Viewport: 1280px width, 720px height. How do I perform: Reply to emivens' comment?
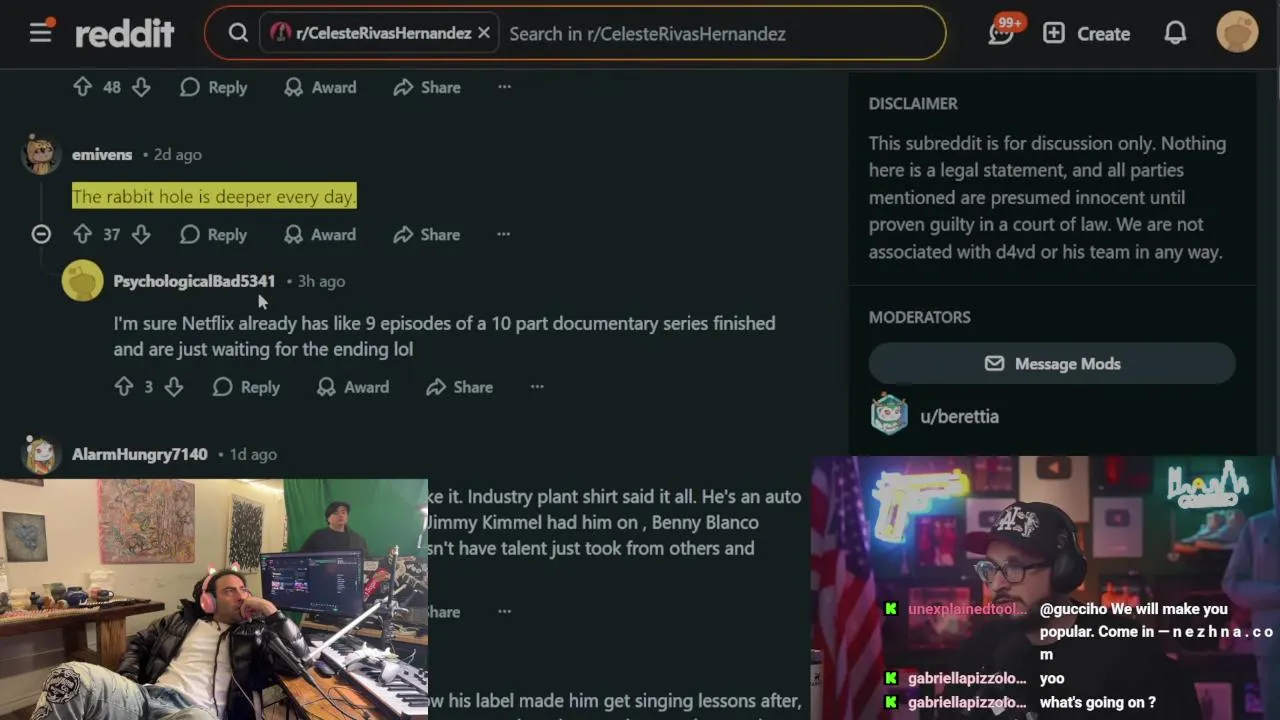pos(213,234)
